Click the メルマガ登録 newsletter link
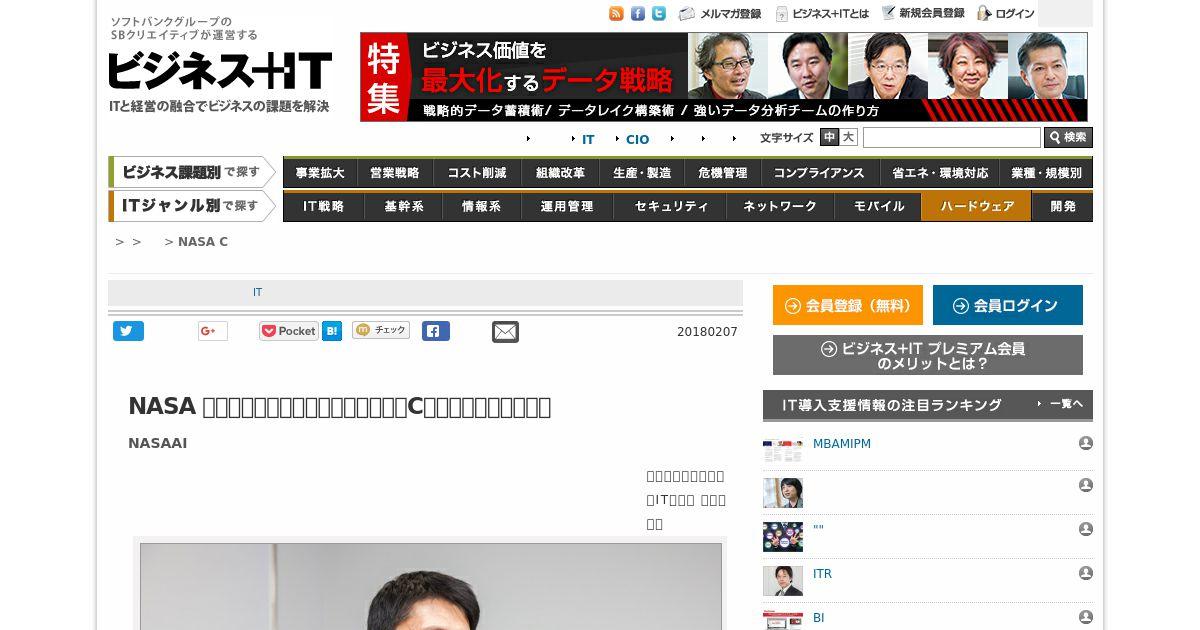 tap(720, 14)
